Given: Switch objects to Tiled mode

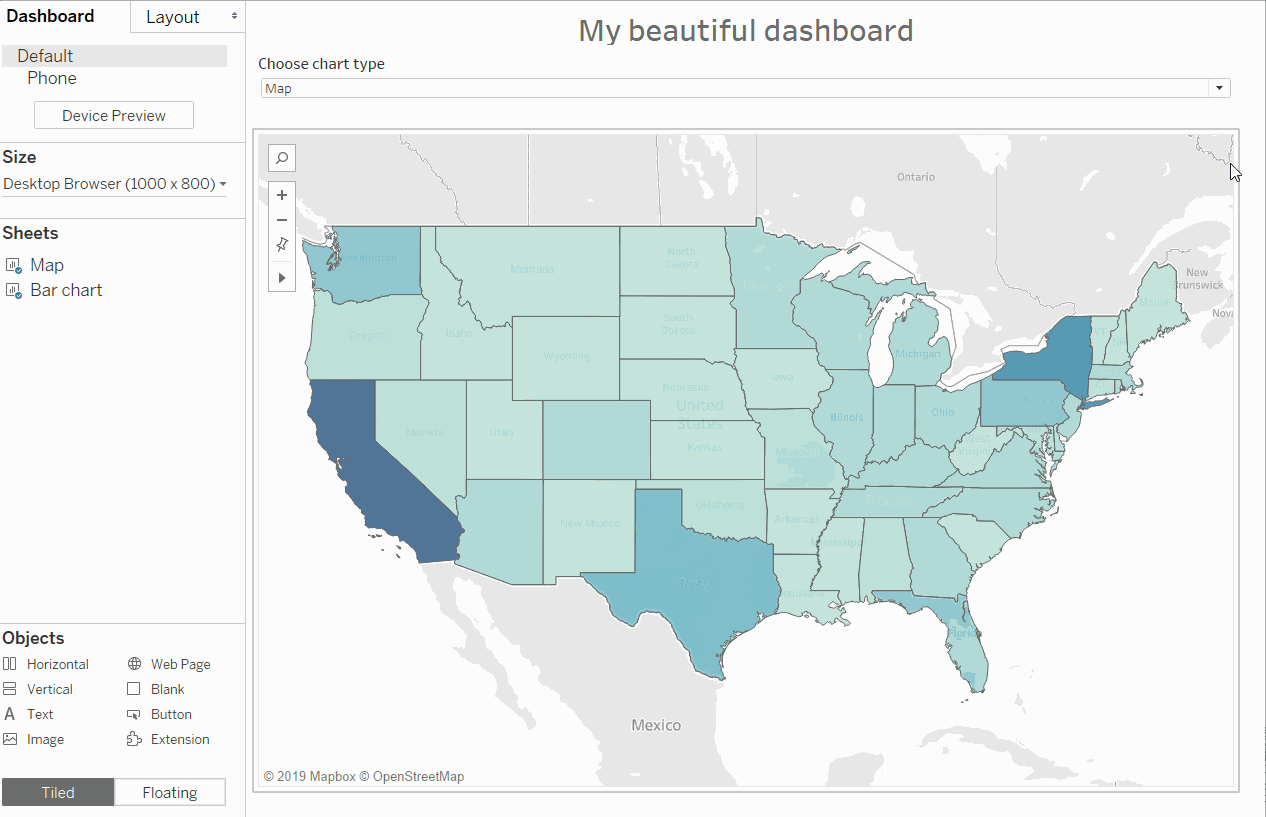Looking at the screenshot, I should click(58, 792).
